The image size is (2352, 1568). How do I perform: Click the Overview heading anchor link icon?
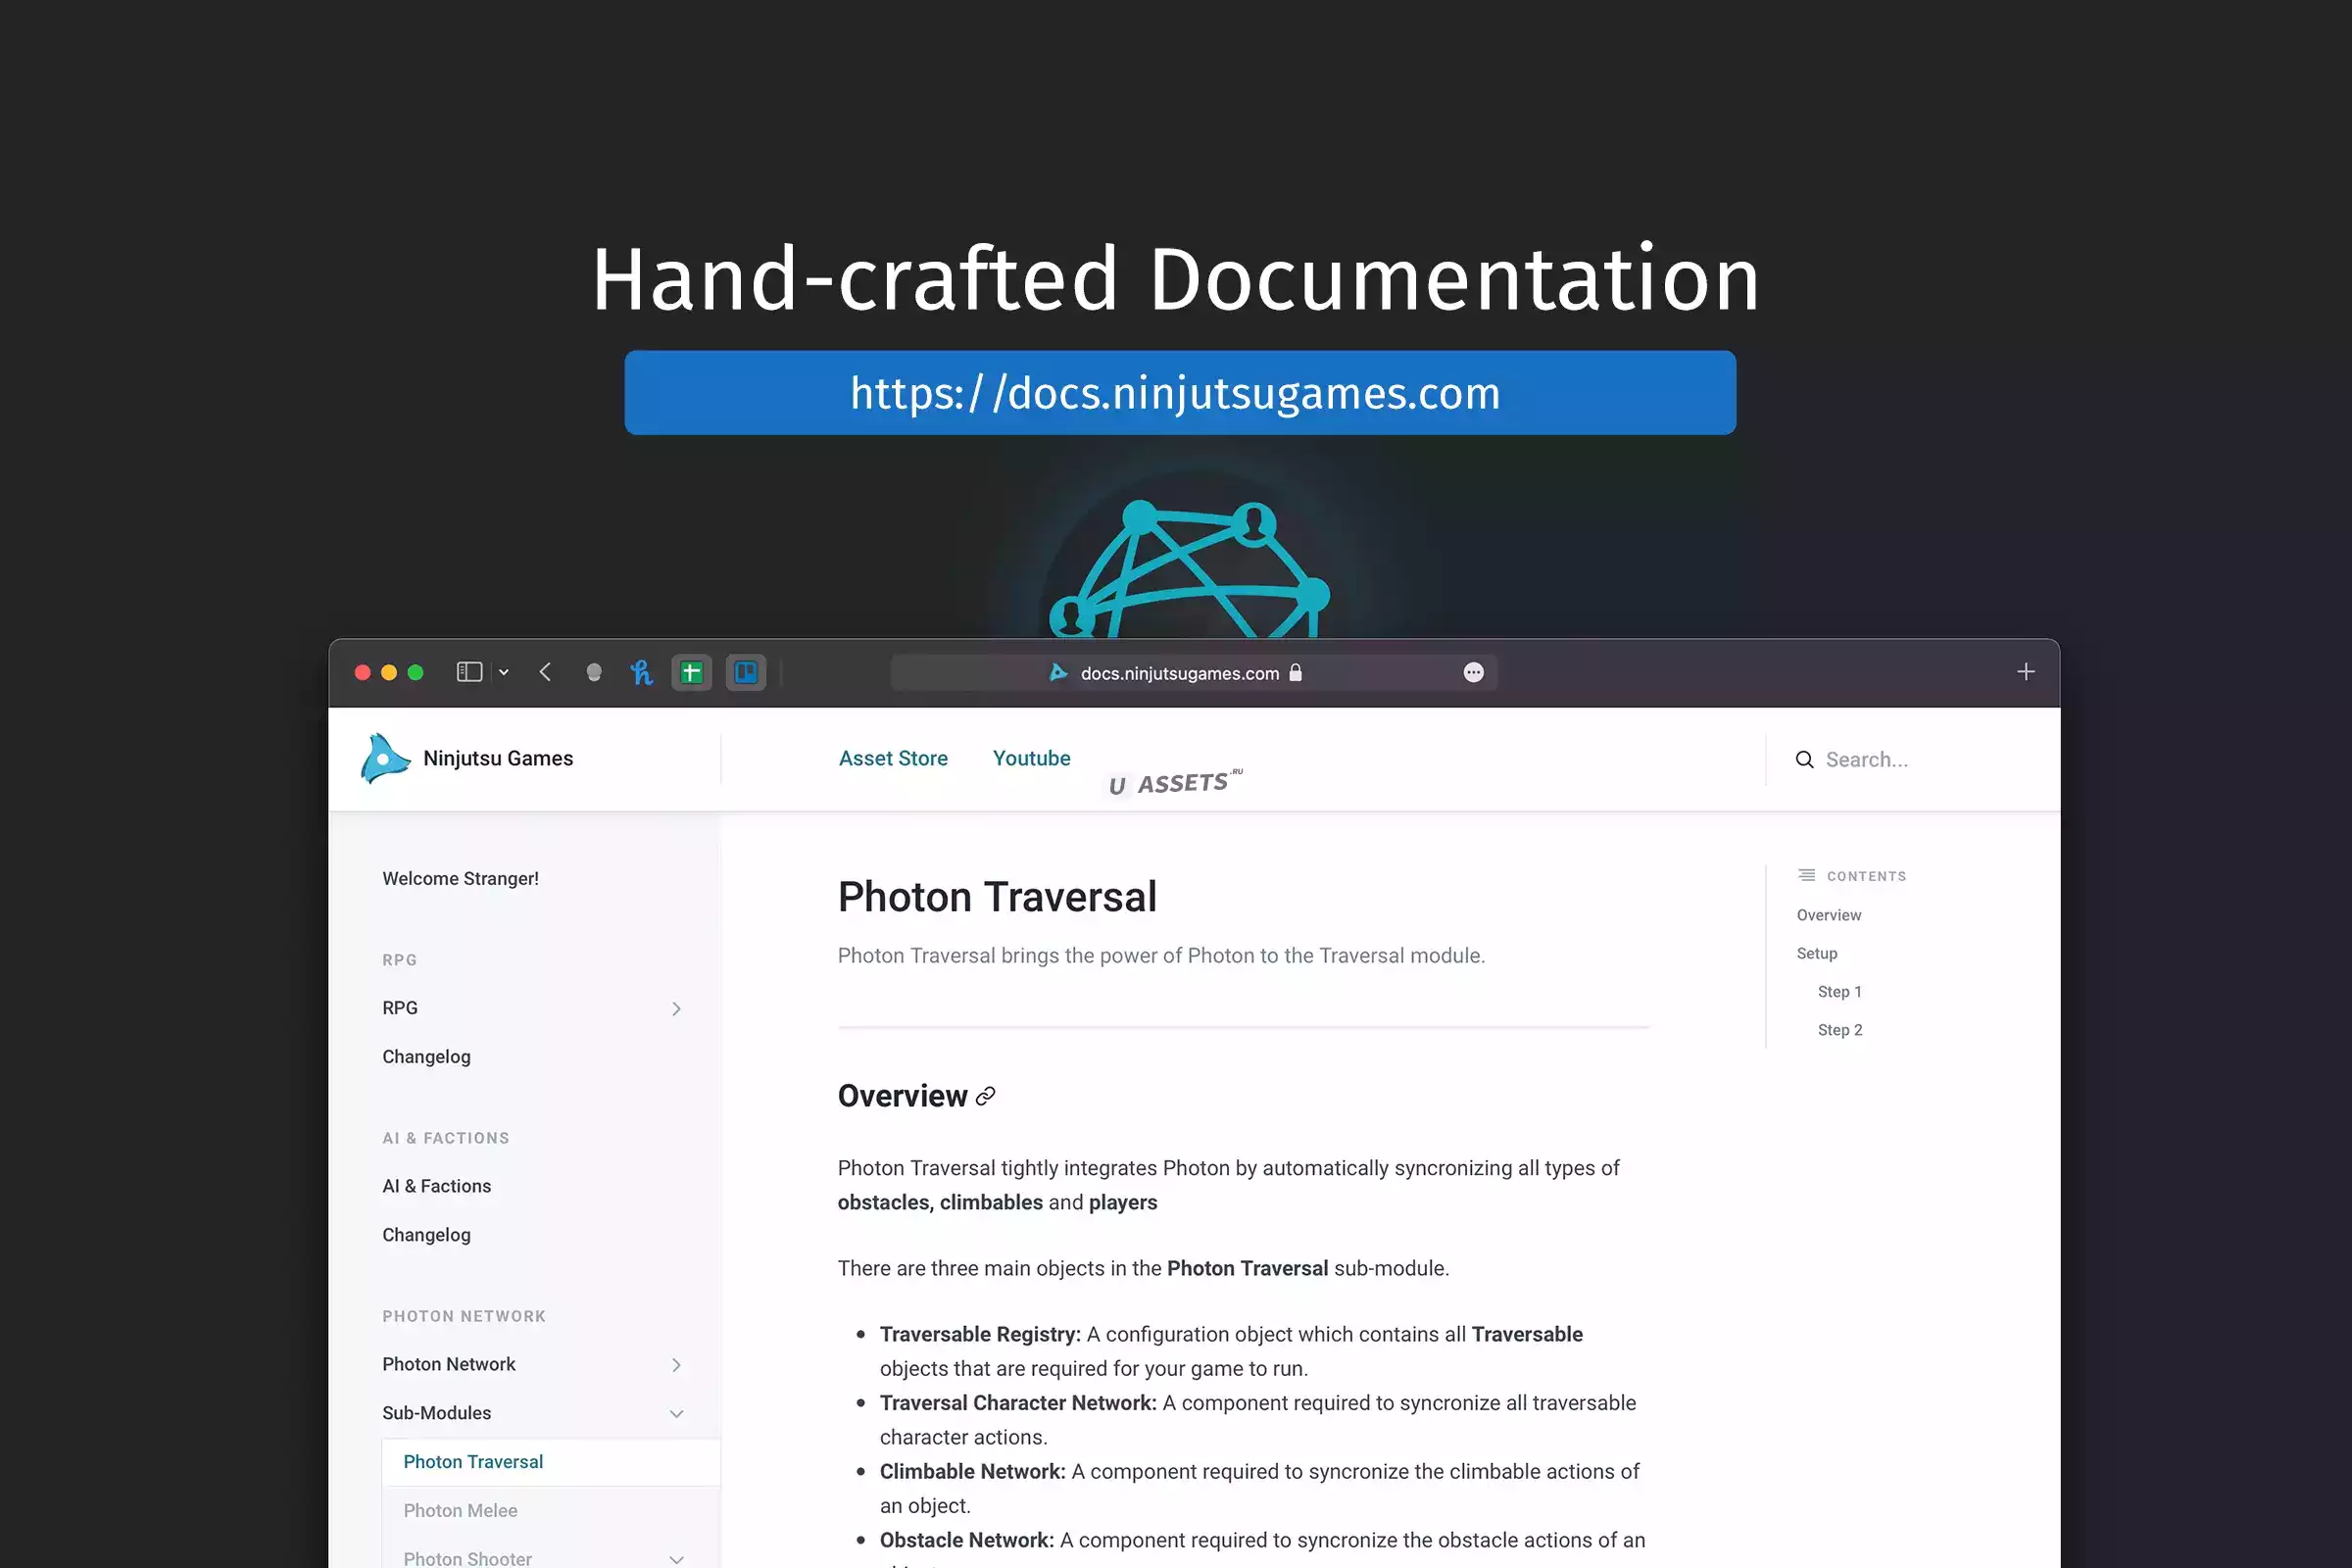click(985, 1096)
